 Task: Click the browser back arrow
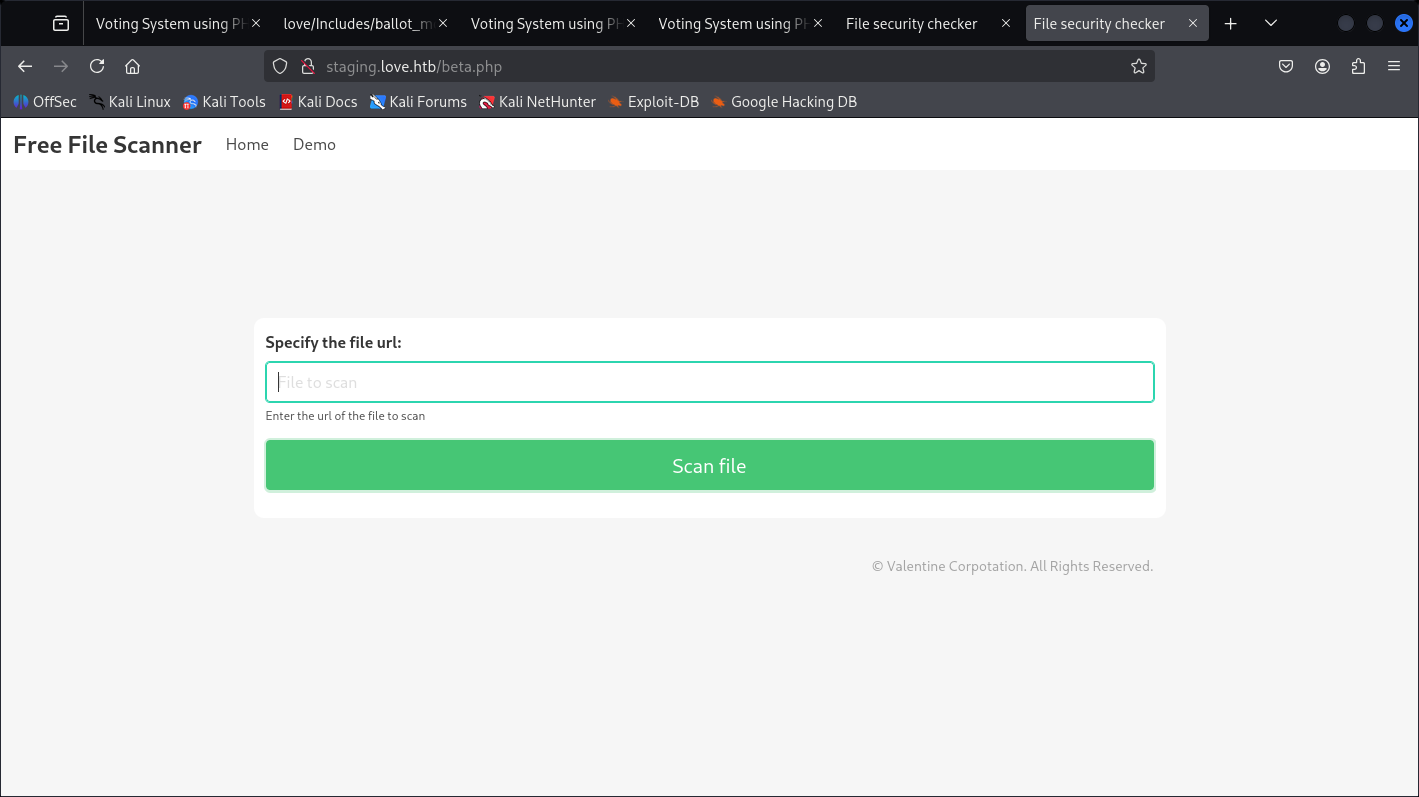[x=25, y=66]
